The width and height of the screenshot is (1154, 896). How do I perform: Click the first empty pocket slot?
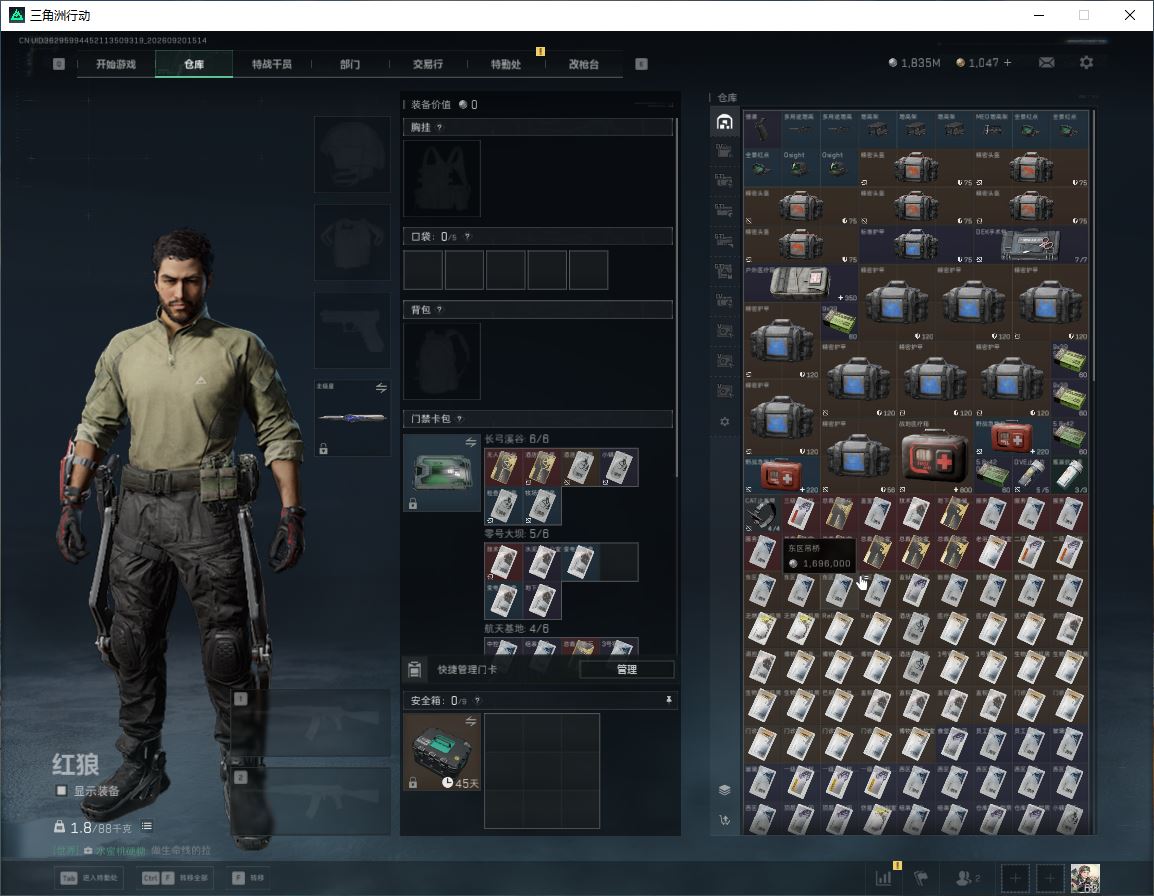click(423, 269)
